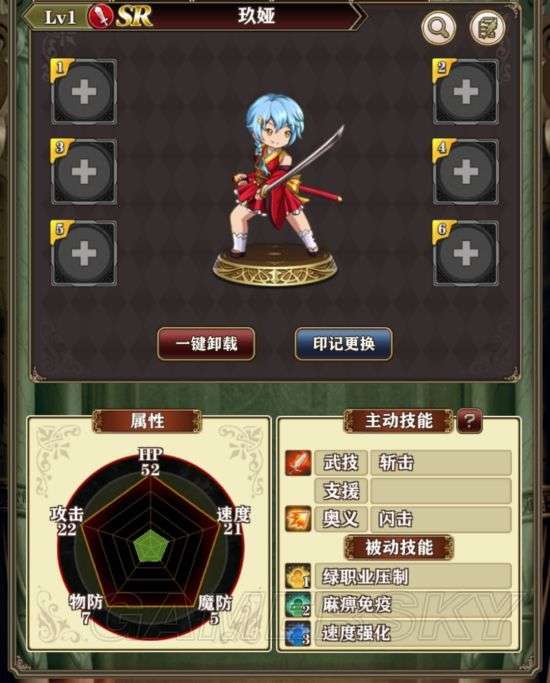Tap the 属性 attribute radar chart

150,547
